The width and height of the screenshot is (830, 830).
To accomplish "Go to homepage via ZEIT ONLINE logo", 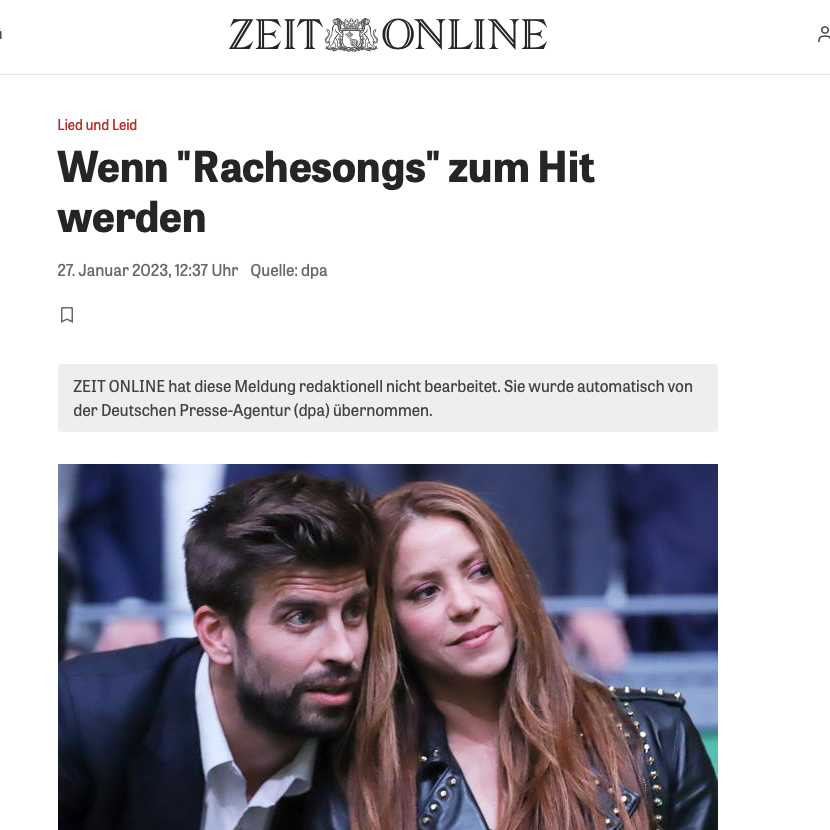I will (387, 34).
